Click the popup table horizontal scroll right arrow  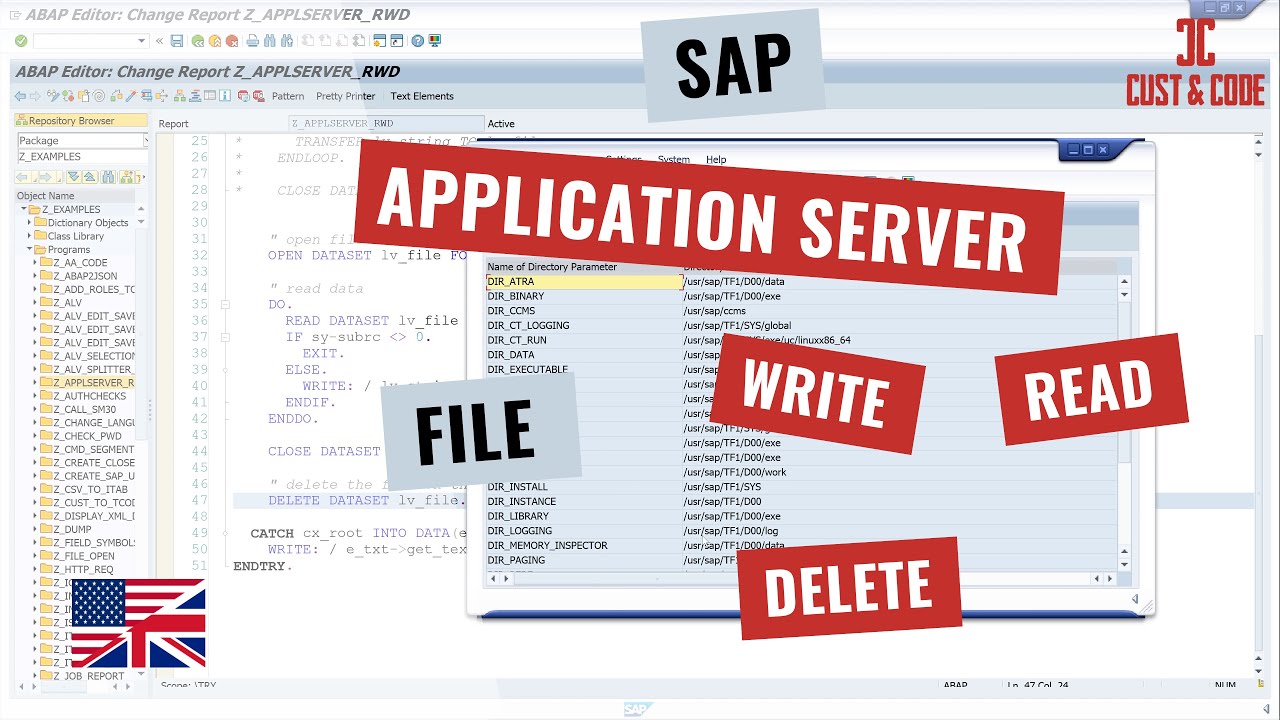pos(1110,578)
